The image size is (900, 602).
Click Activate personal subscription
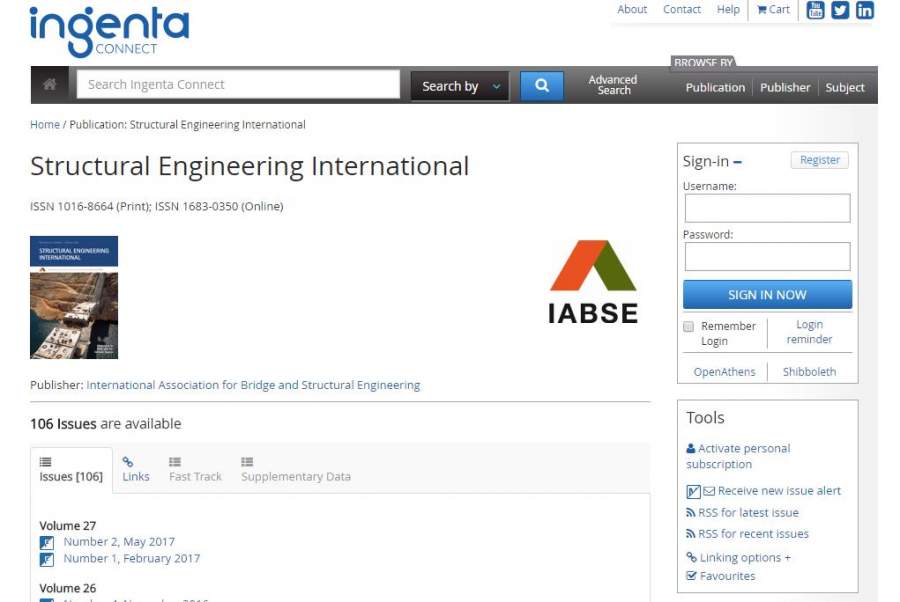738,456
